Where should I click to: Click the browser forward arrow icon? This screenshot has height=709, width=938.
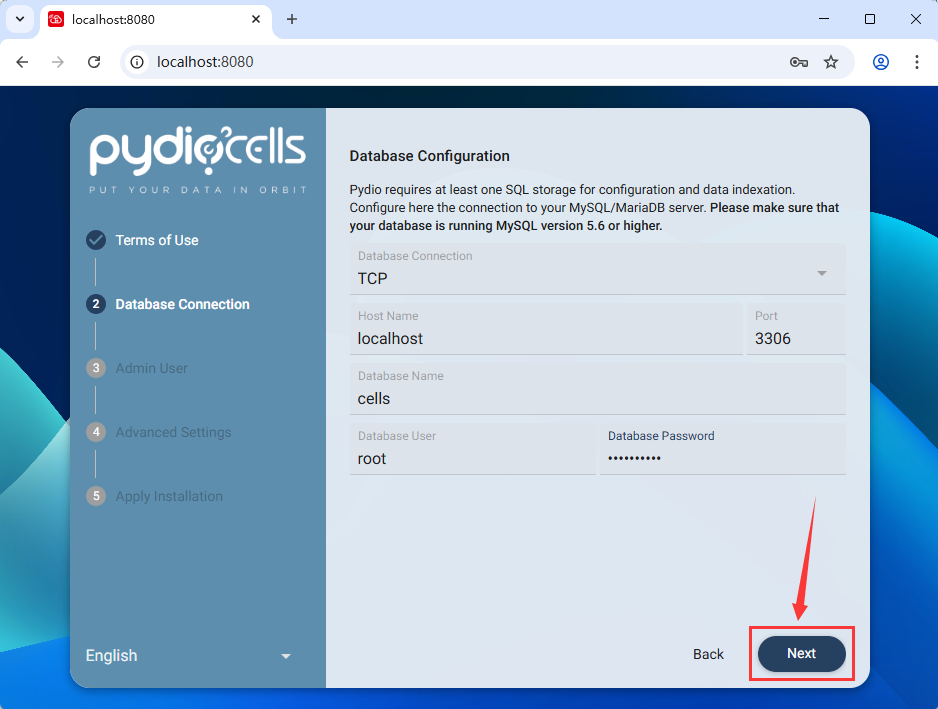click(x=57, y=62)
